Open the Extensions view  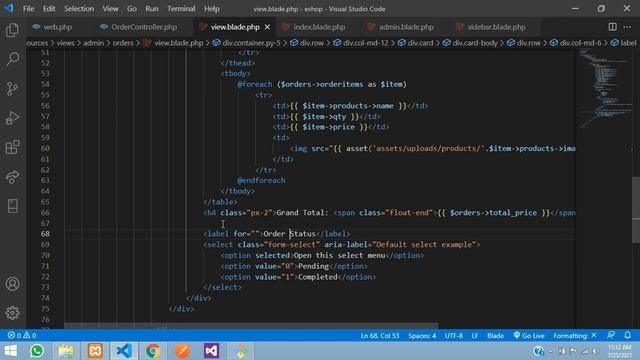click(12, 147)
